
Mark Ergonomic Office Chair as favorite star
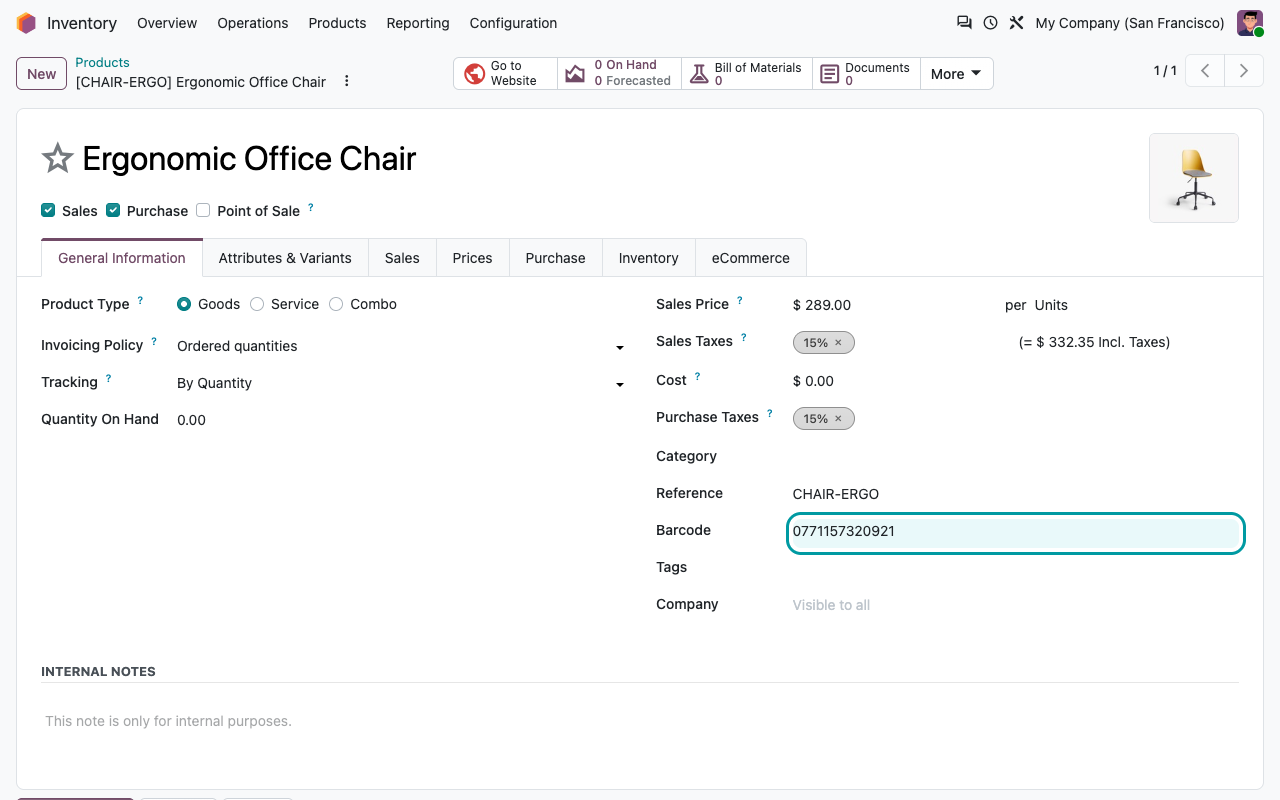[57, 158]
